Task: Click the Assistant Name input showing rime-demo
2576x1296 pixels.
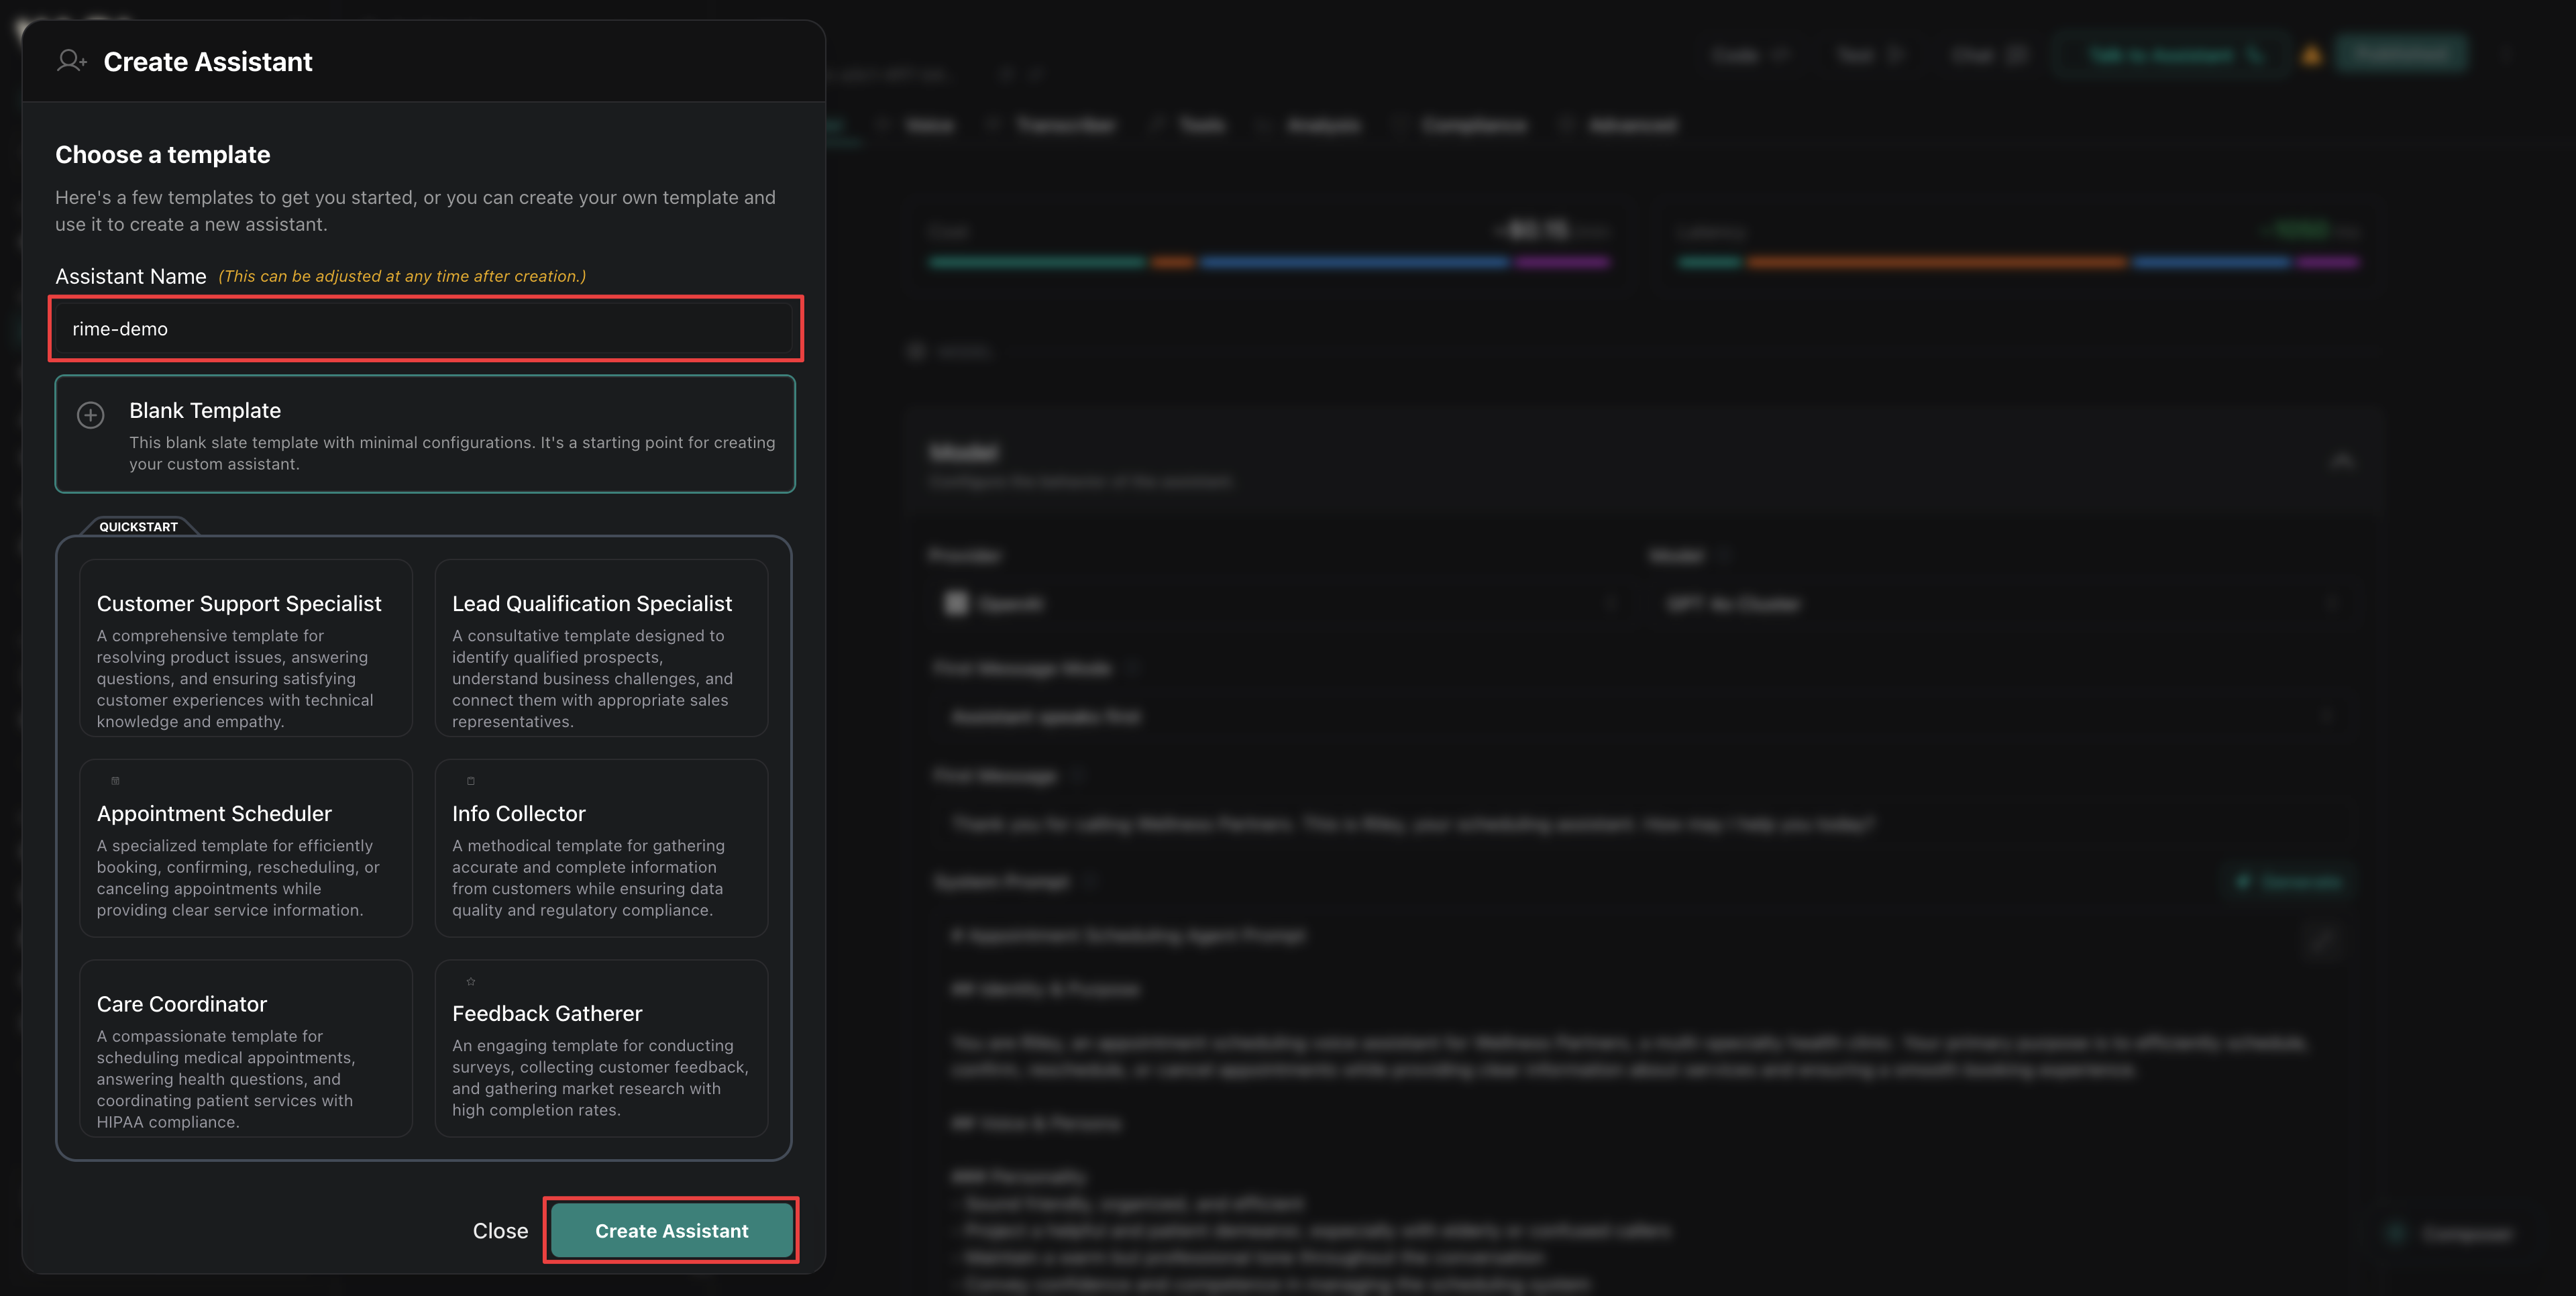Action: pos(425,328)
